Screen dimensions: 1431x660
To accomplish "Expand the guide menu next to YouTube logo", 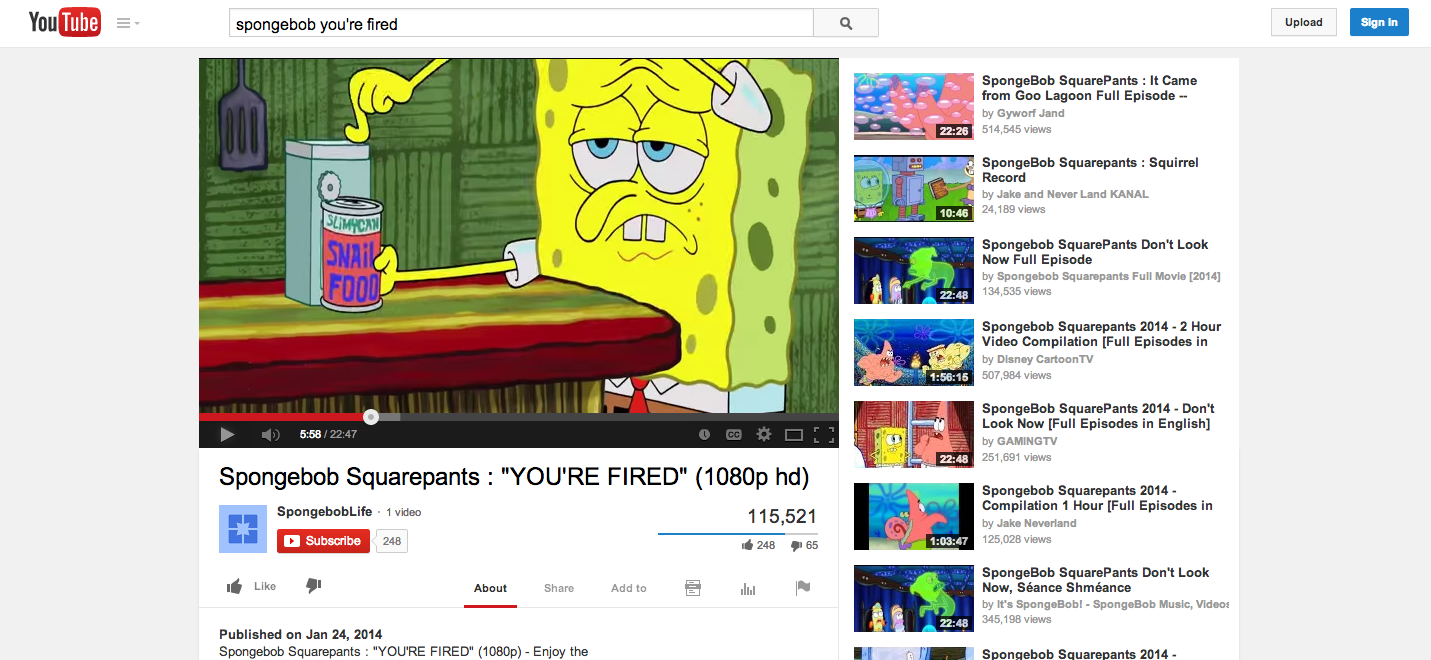I will (128, 23).
